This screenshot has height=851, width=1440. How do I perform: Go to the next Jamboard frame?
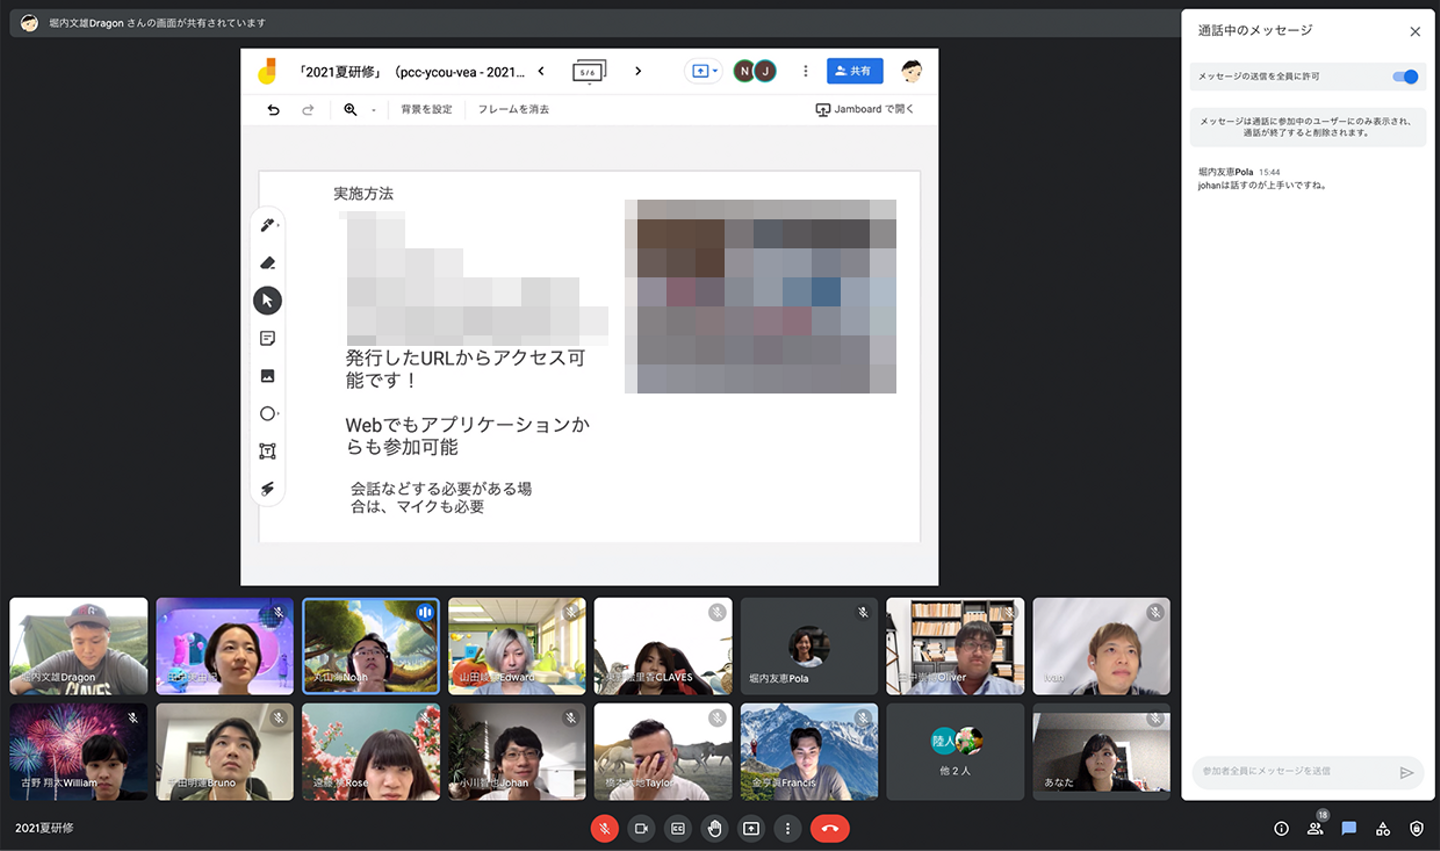638,71
